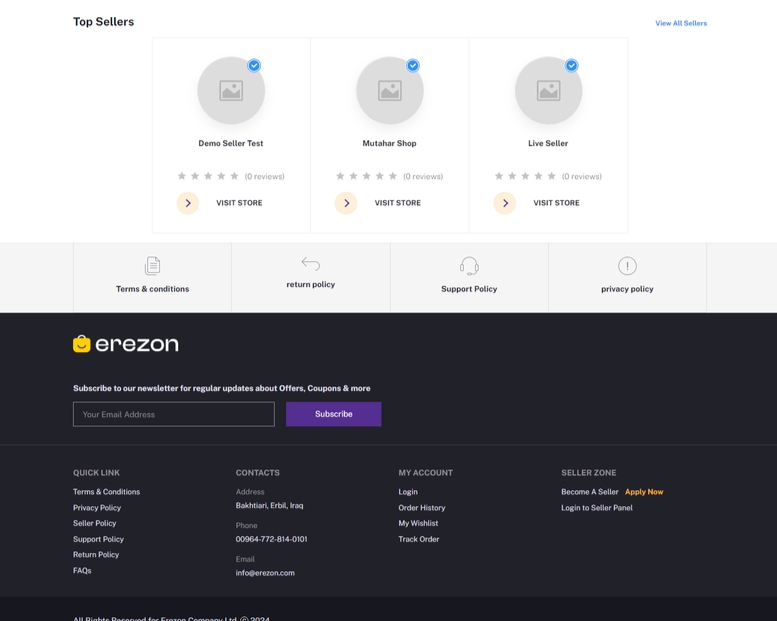Open Demo Seller Test placeholder avatar

[x=231, y=90]
